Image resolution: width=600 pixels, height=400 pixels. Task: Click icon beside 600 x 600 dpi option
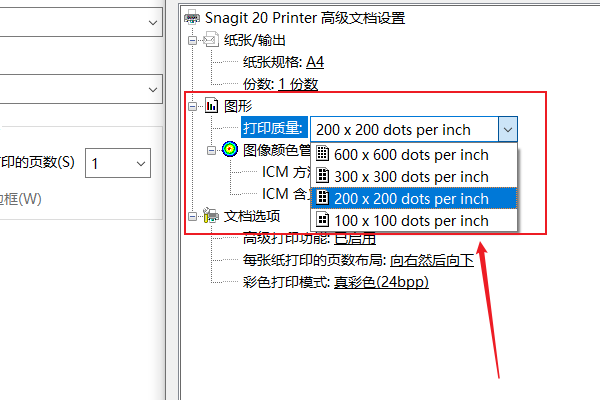click(x=323, y=154)
